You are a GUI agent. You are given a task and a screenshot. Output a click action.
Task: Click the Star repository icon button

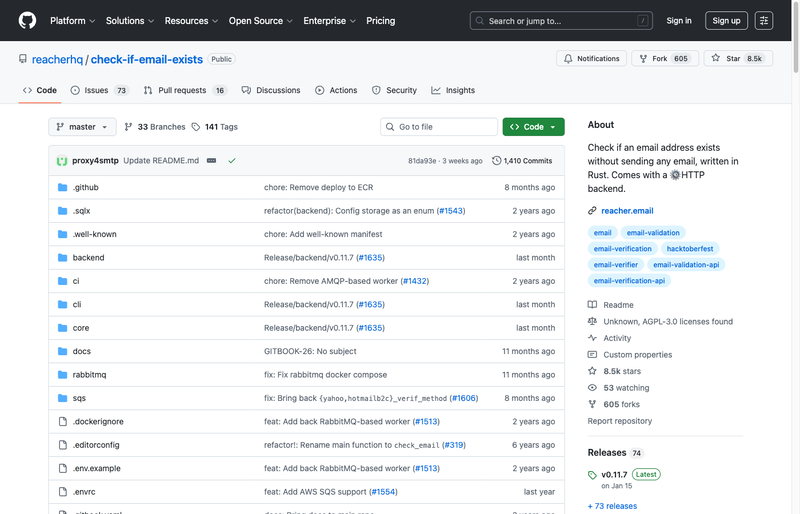pos(715,59)
